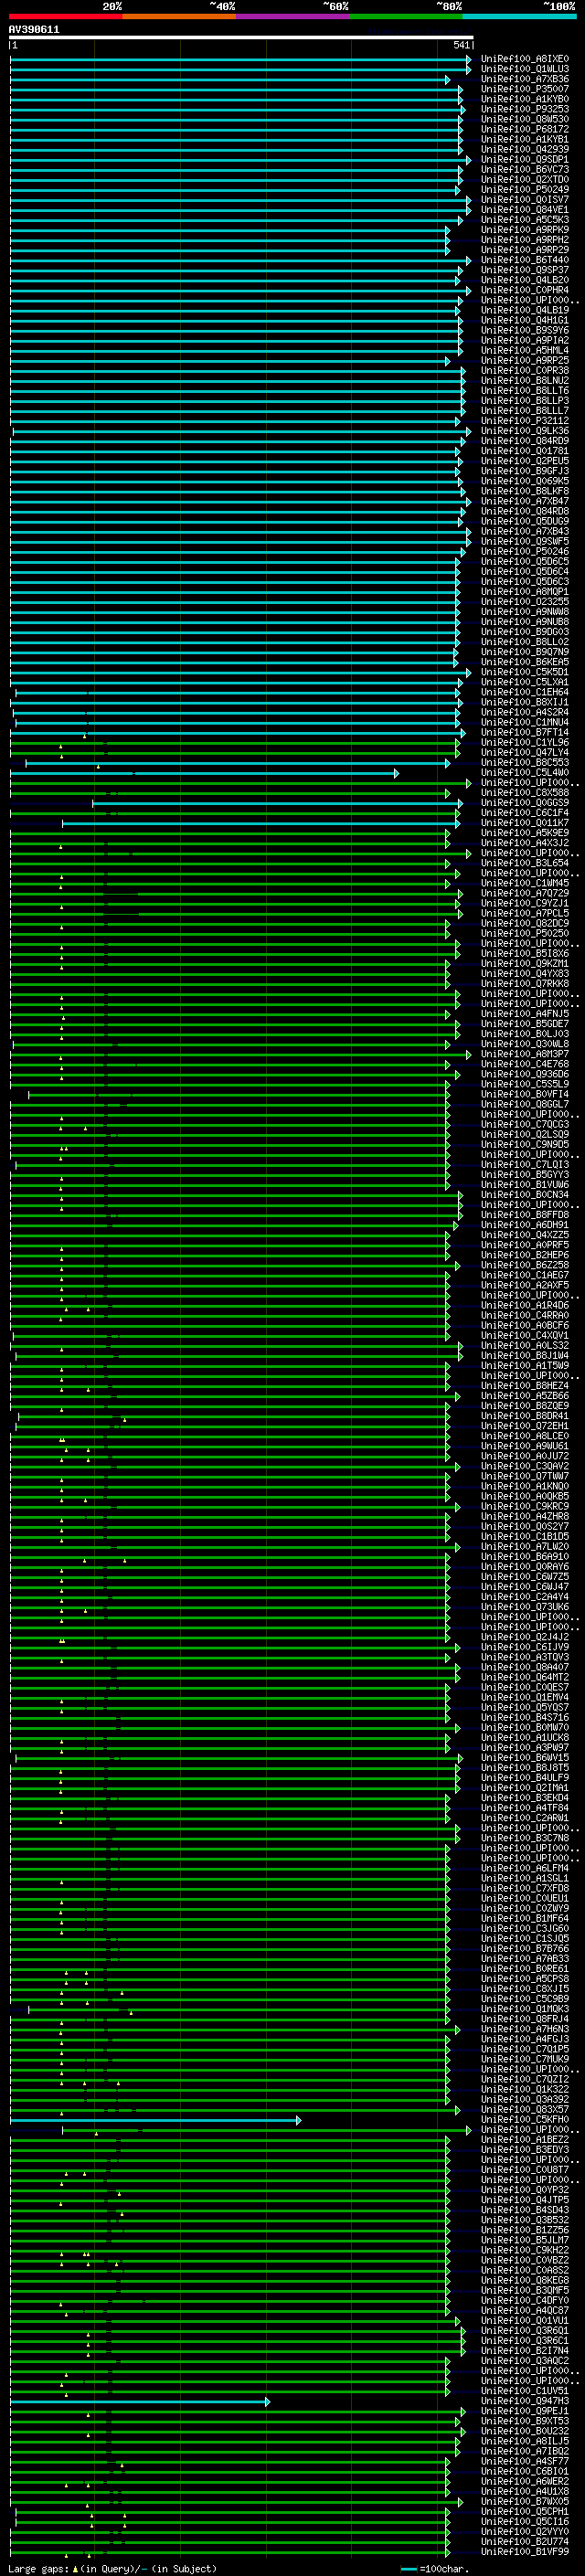
Task: Click the short cyan alignment bar for C5L4W0
Action: coord(204,773)
